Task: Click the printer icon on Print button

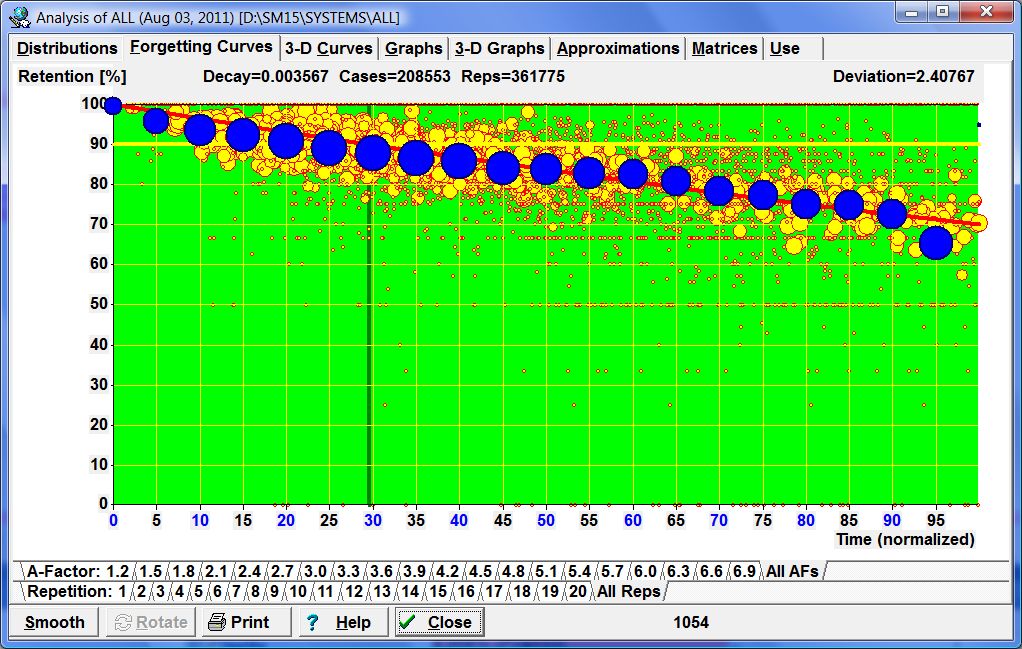Action: point(216,622)
